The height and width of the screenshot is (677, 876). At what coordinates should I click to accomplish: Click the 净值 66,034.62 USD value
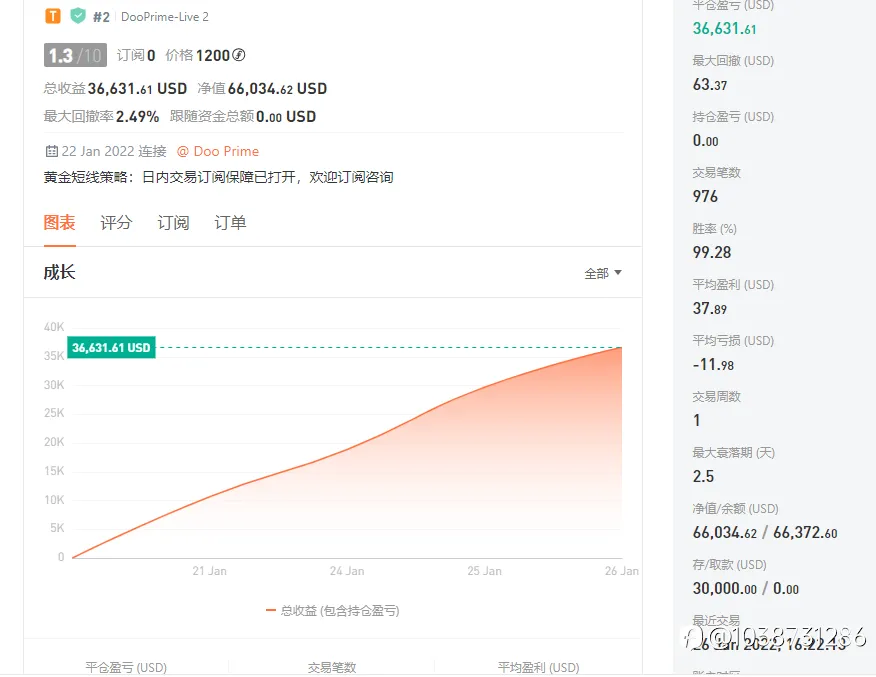click(278, 89)
